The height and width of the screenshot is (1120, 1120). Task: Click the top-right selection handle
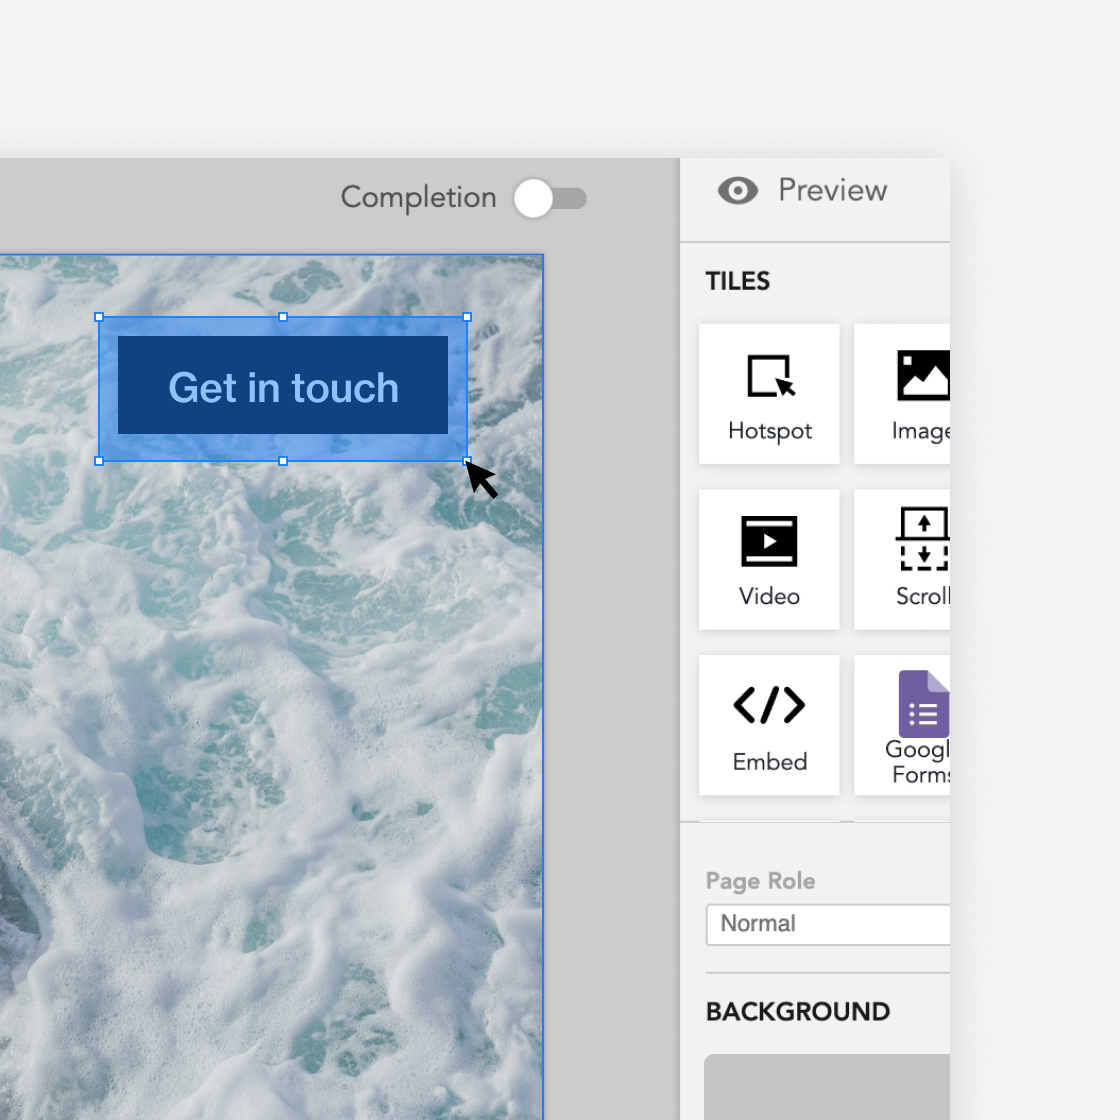[467, 317]
